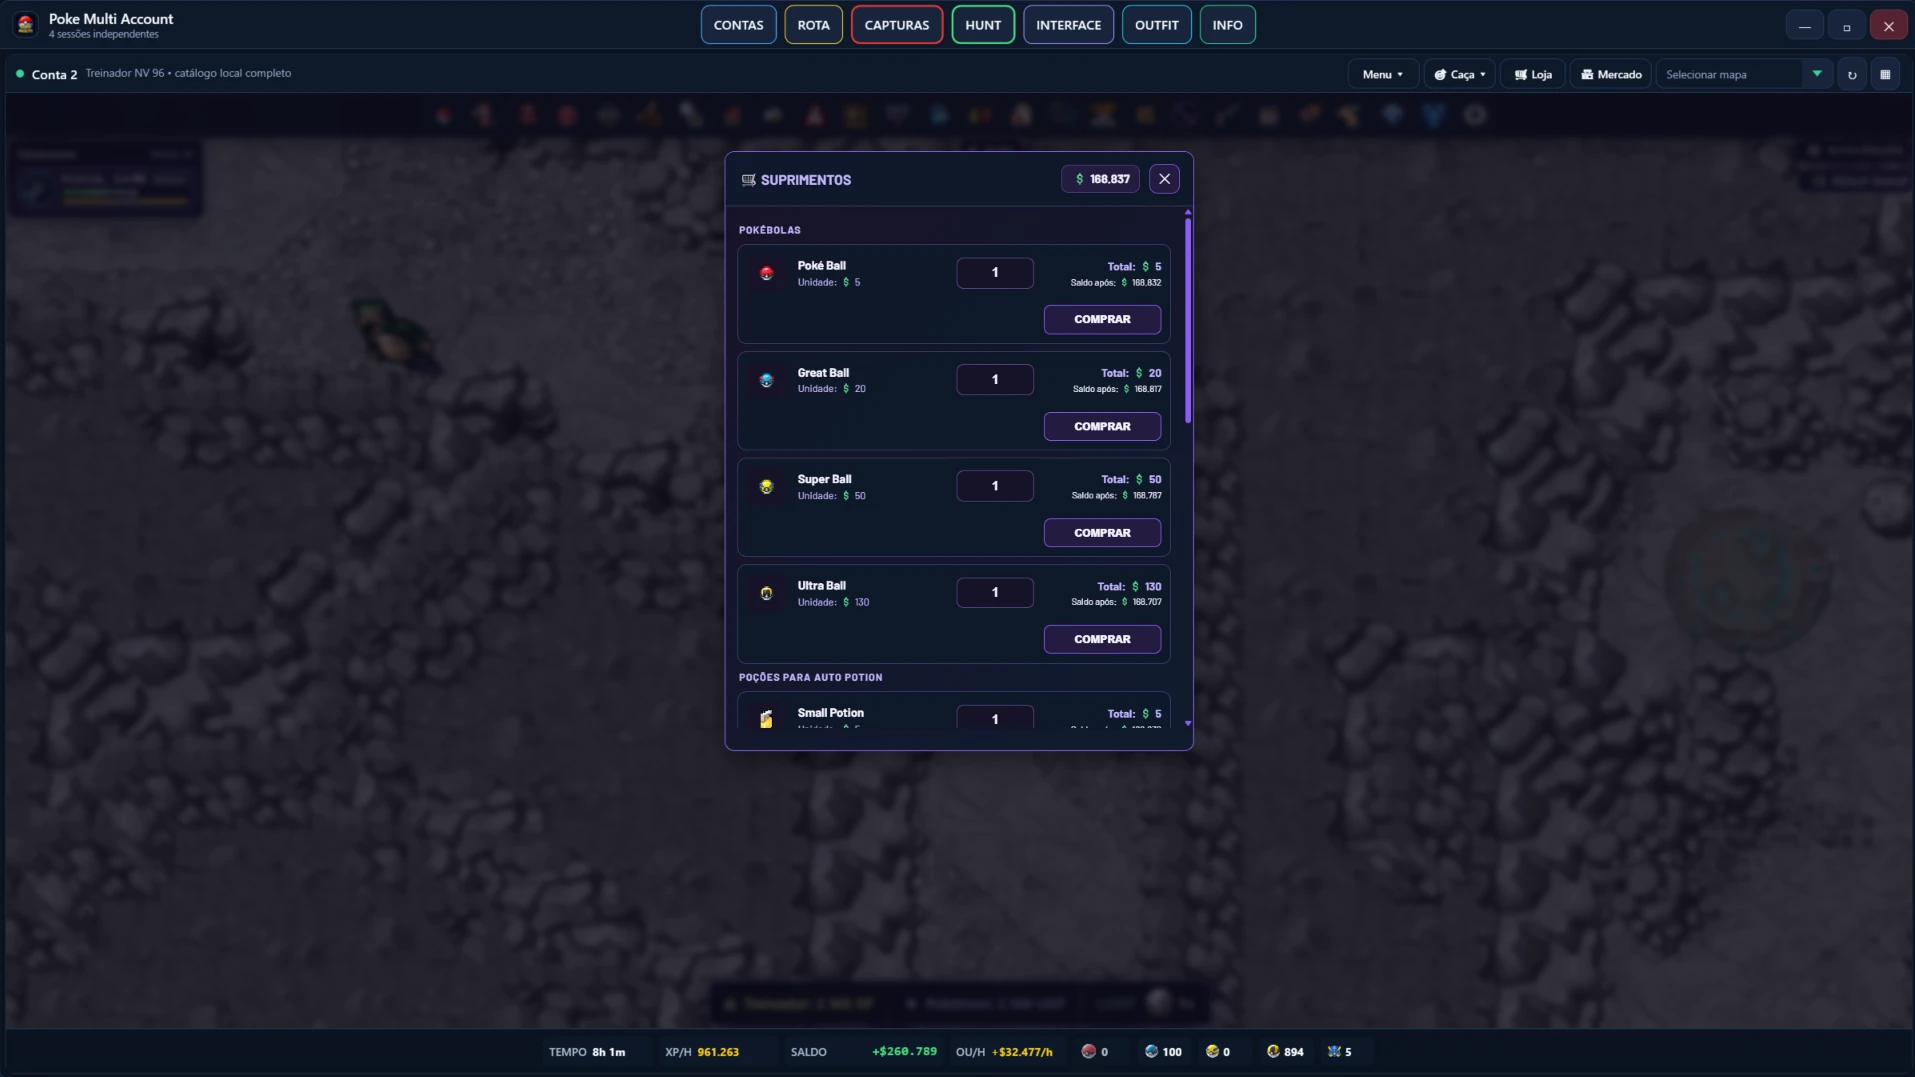Open the OUTFIT tab
Viewport: 1915px width, 1077px height.
click(x=1156, y=25)
